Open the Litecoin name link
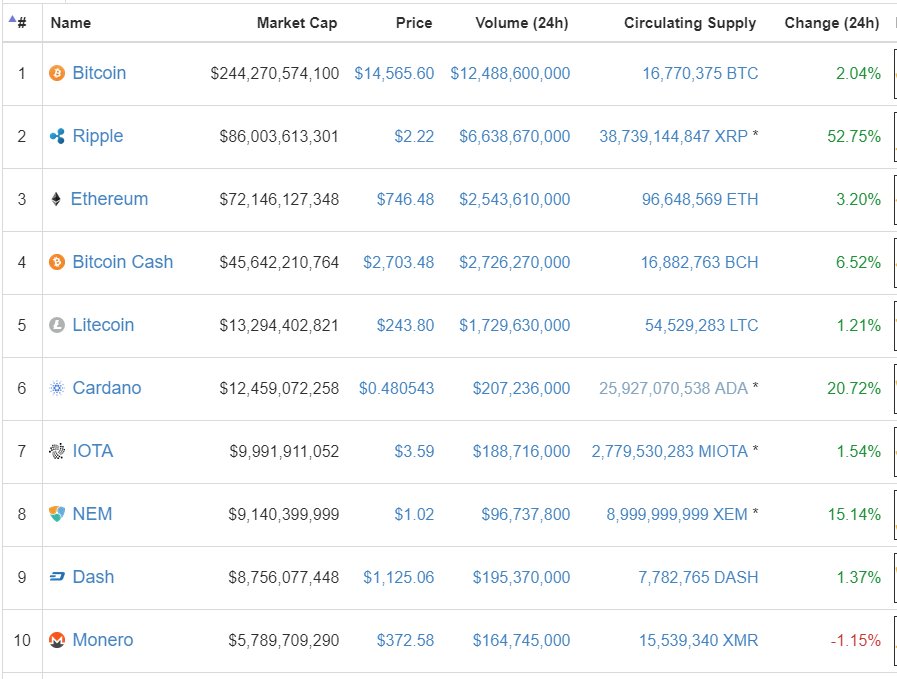Image resolution: width=897 pixels, height=679 pixels. coord(103,325)
